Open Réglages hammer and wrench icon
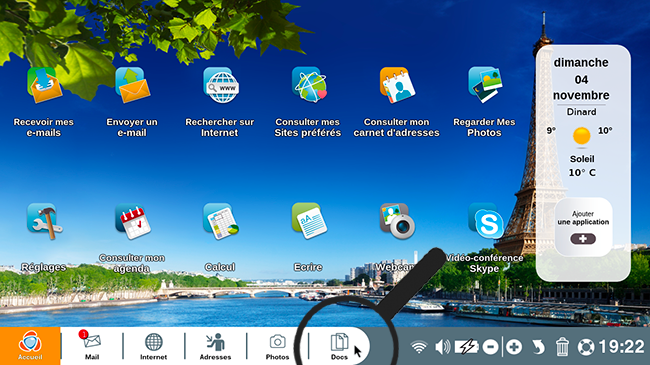This screenshot has width=650, height=365. click(x=44, y=221)
